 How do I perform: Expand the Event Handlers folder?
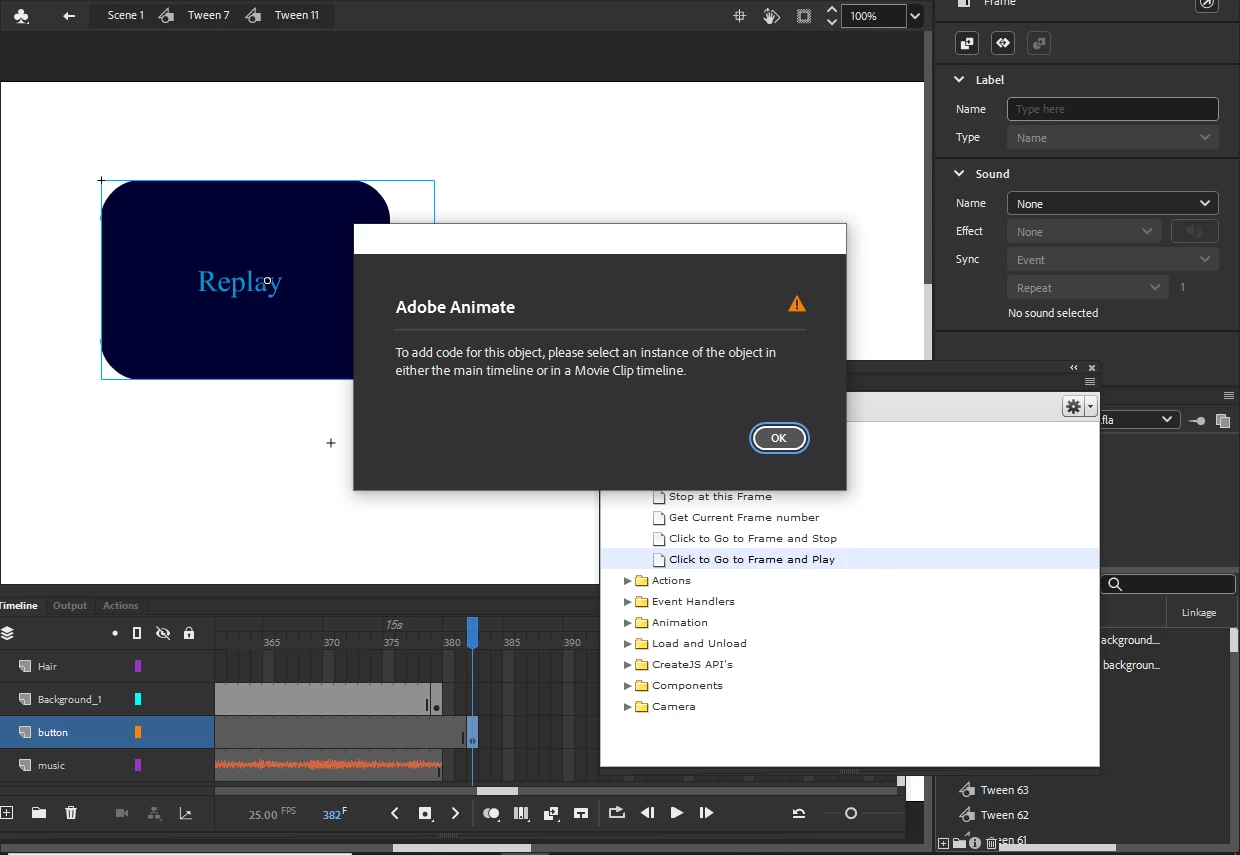click(x=628, y=601)
